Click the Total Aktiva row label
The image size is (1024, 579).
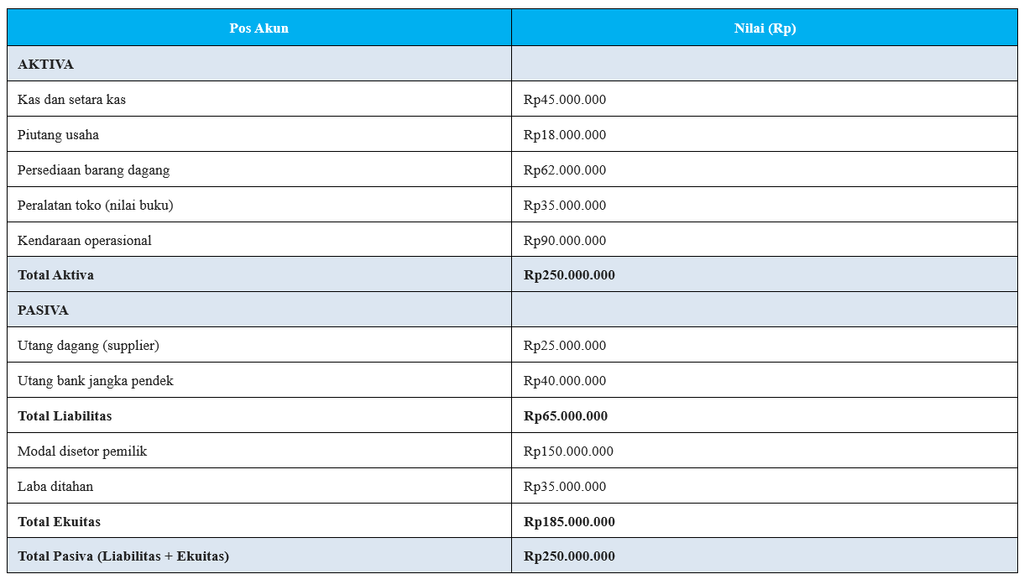pos(56,275)
